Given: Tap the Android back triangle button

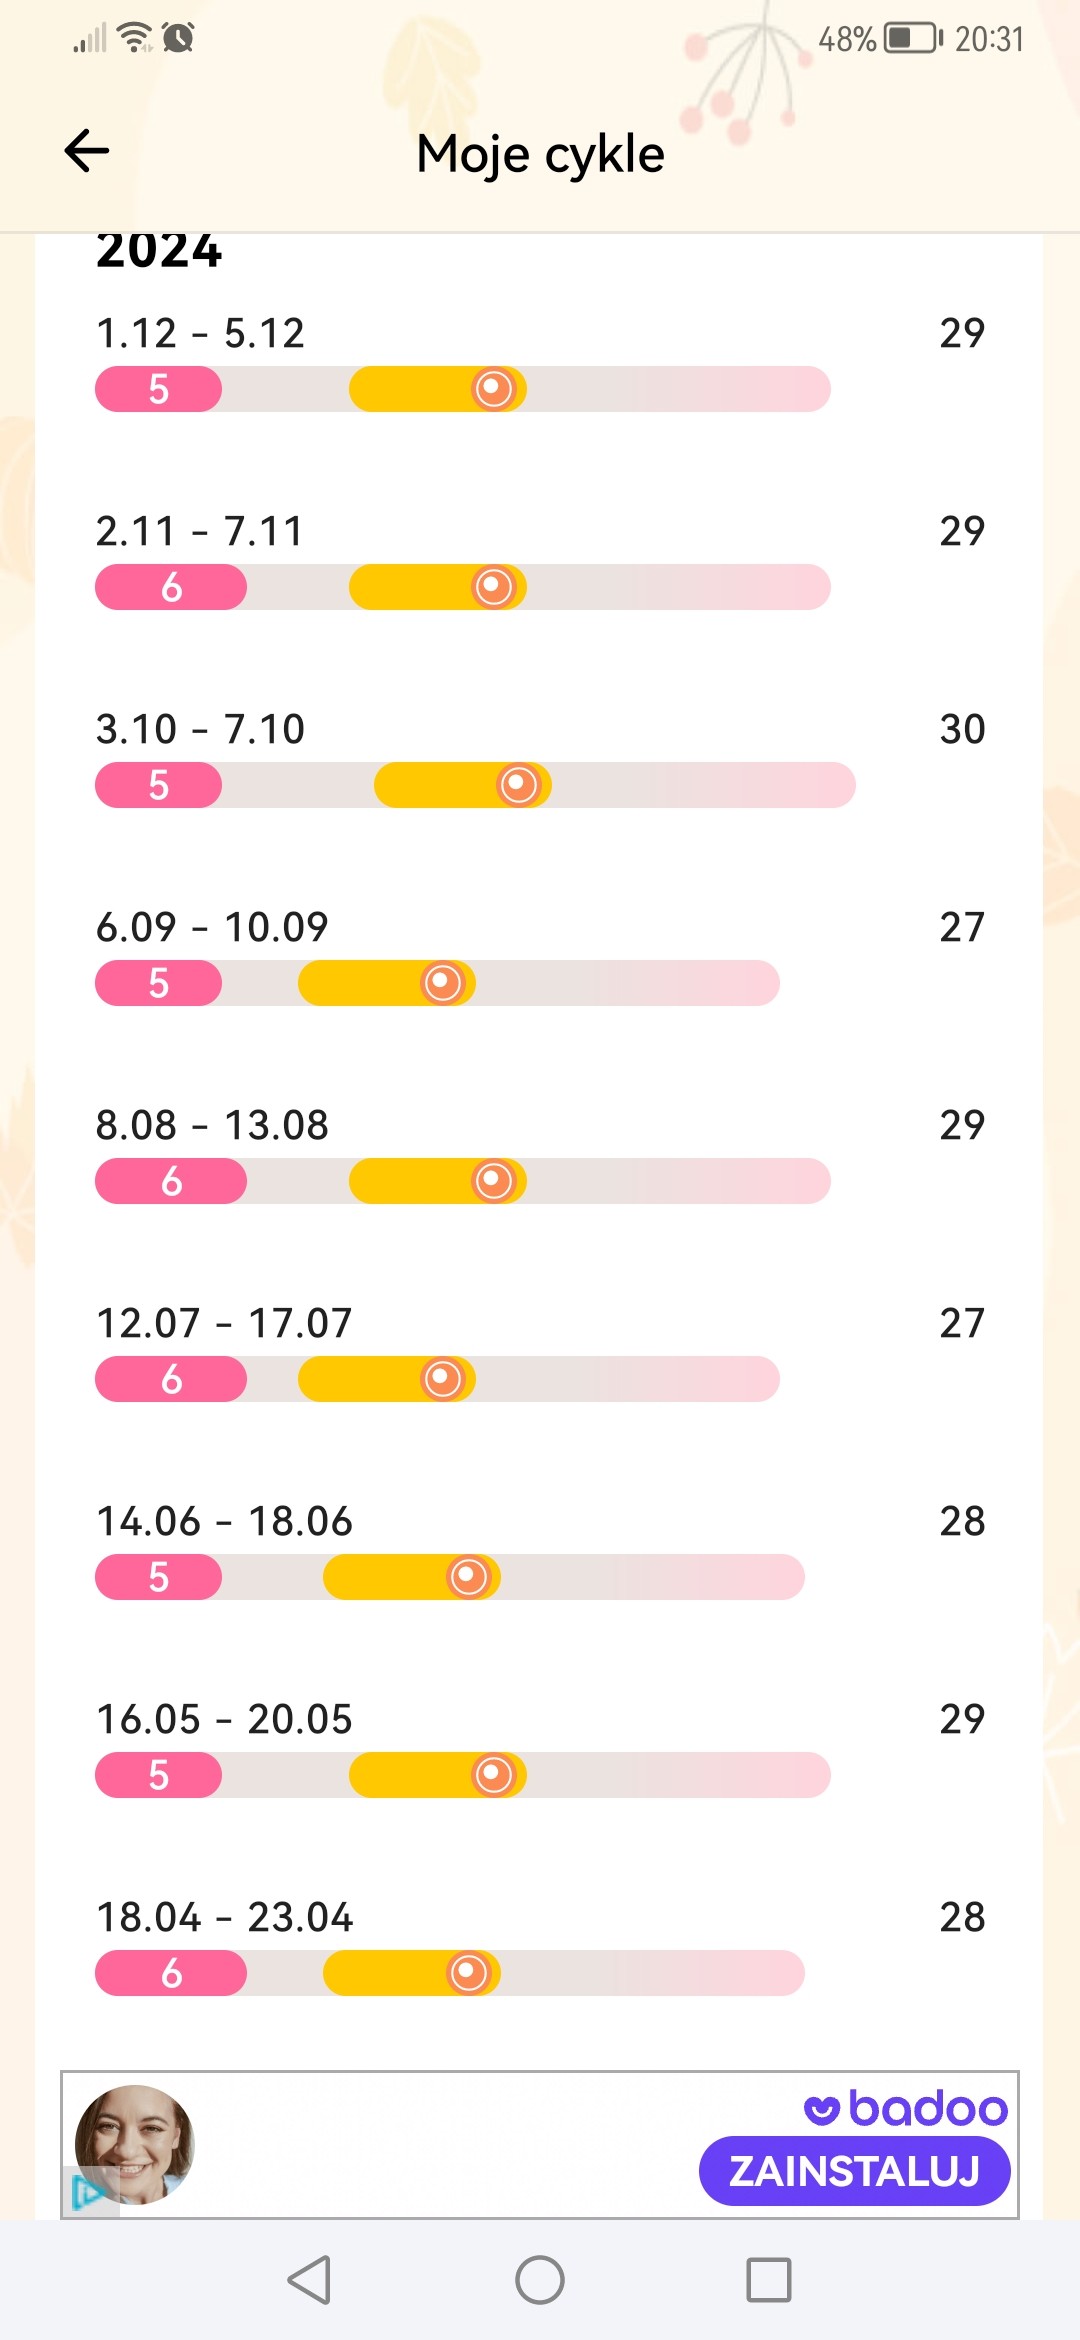Looking at the screenshot, I should [310, 2280].
